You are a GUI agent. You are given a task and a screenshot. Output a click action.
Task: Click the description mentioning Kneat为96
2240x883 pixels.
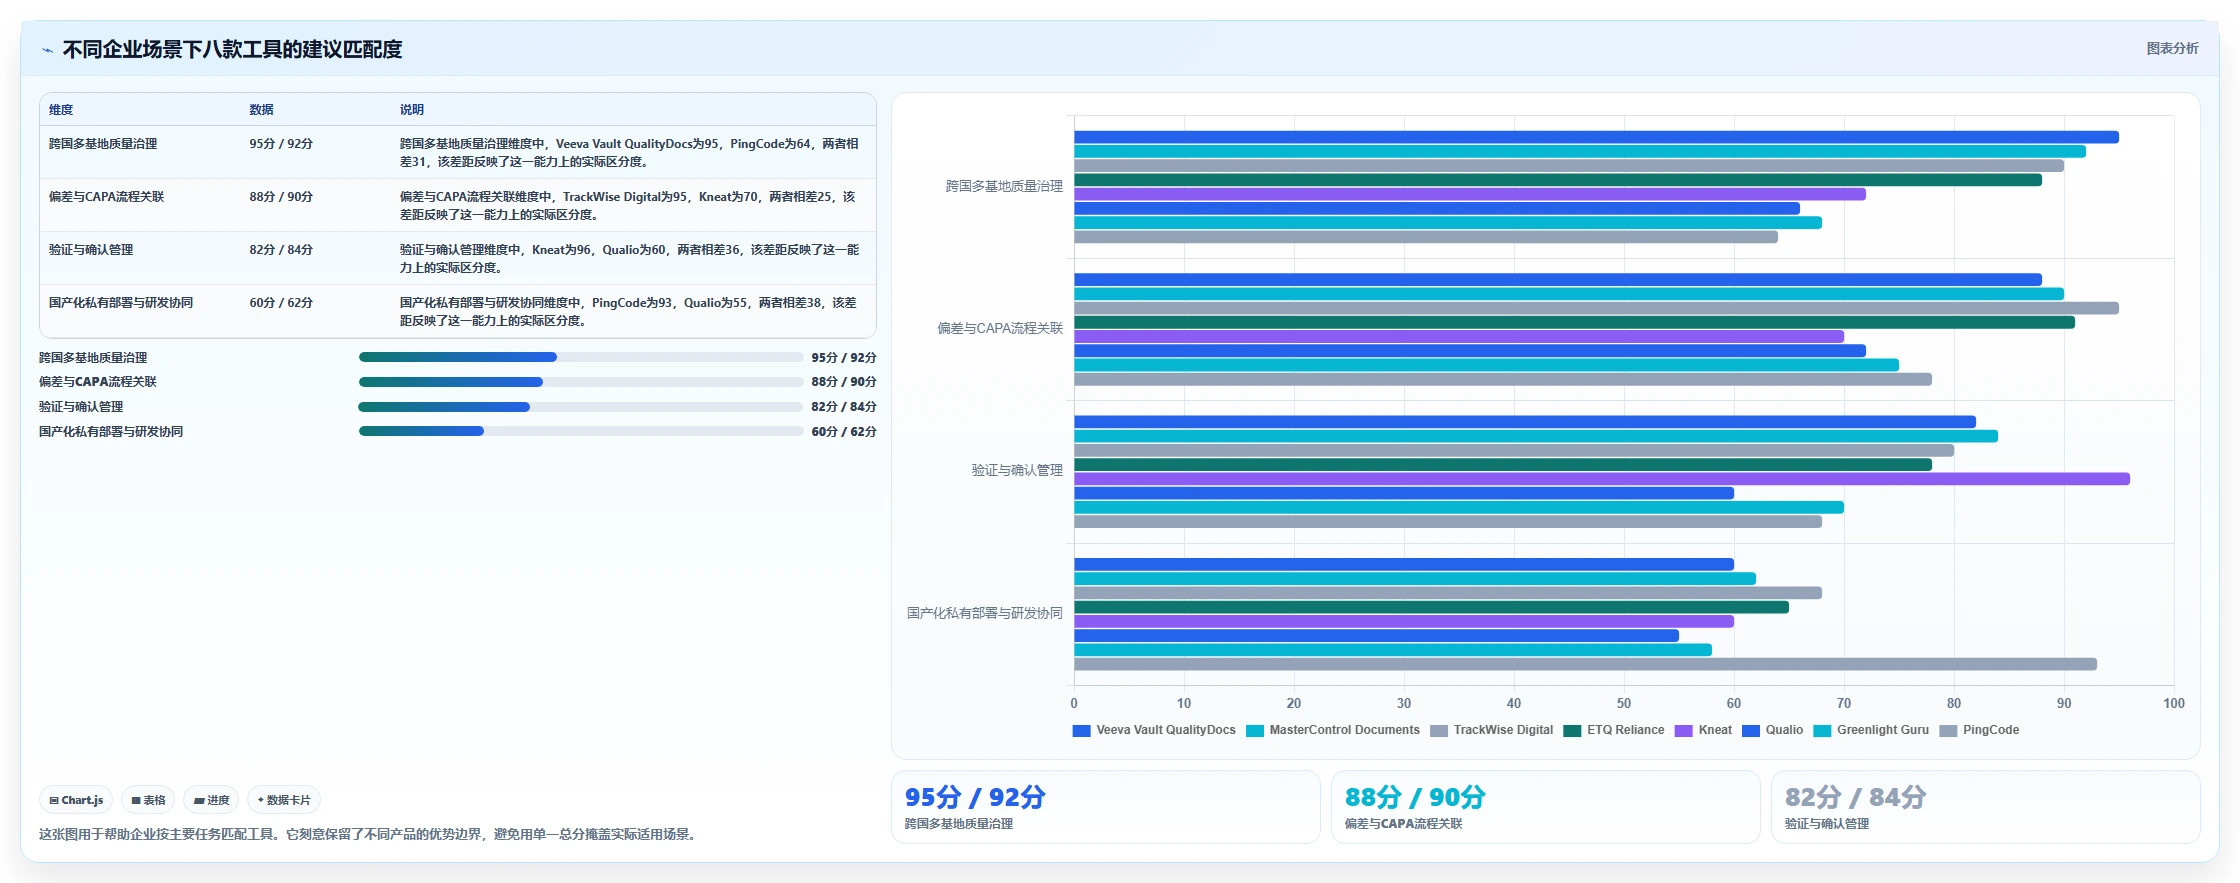click(629, 259)
